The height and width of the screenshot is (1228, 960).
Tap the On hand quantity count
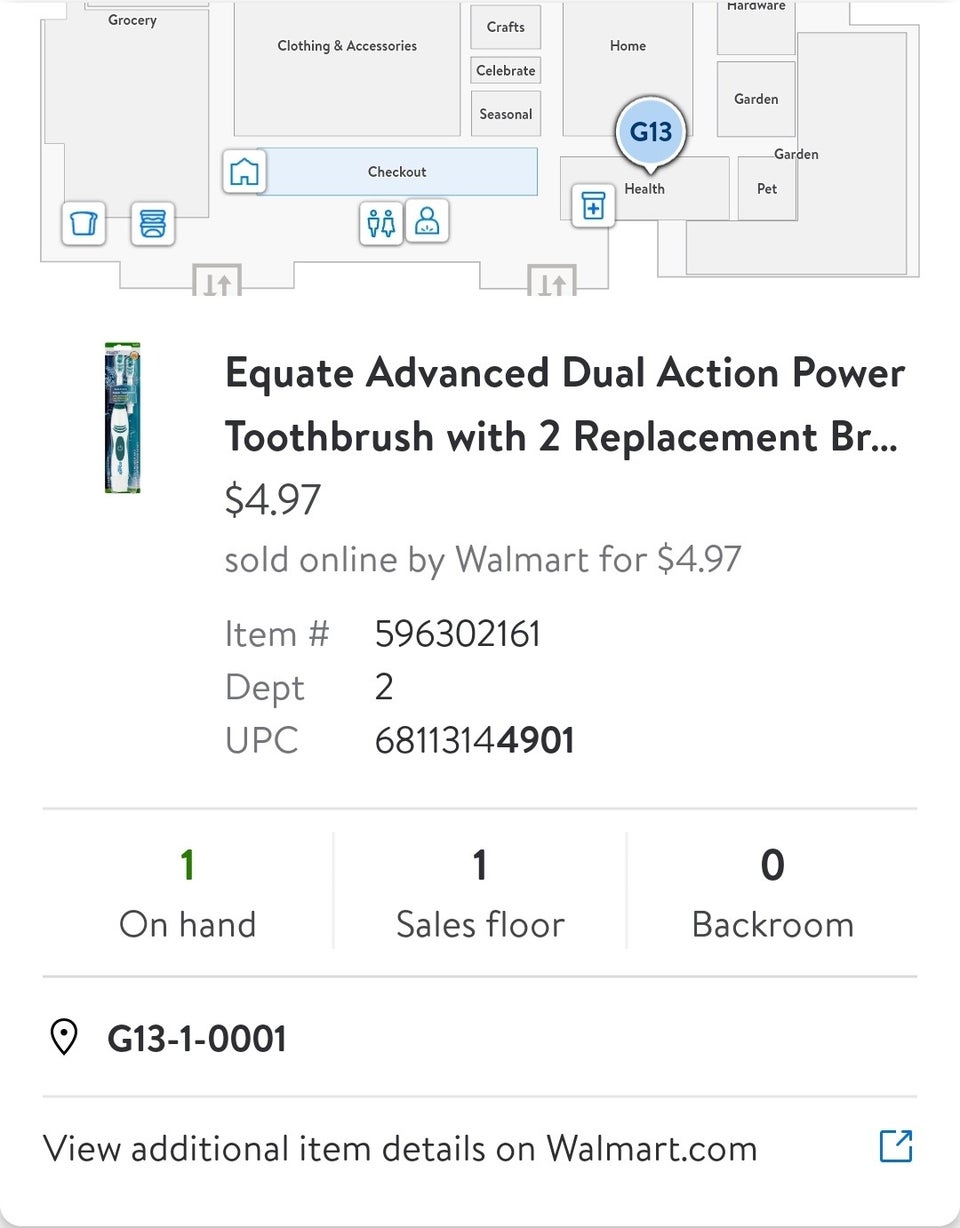click(x=187, y=865)
